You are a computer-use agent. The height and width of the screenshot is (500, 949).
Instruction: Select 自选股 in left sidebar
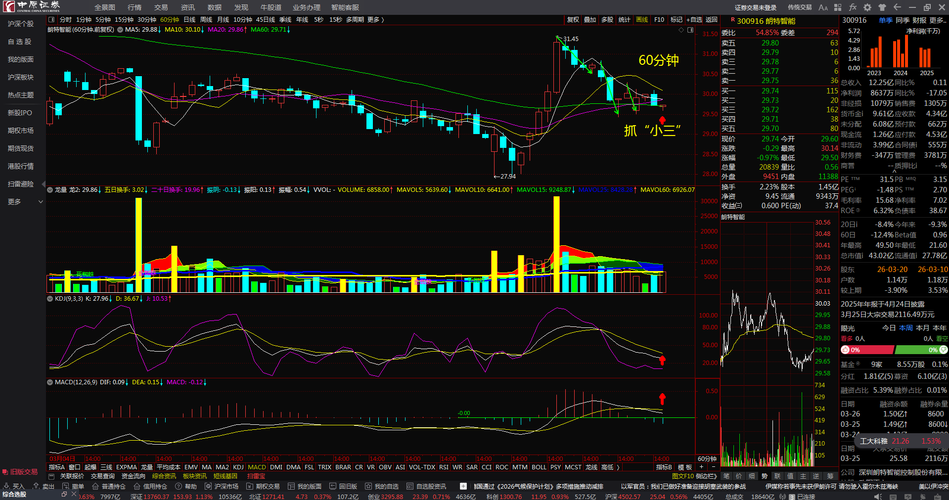tap(20, 42)
